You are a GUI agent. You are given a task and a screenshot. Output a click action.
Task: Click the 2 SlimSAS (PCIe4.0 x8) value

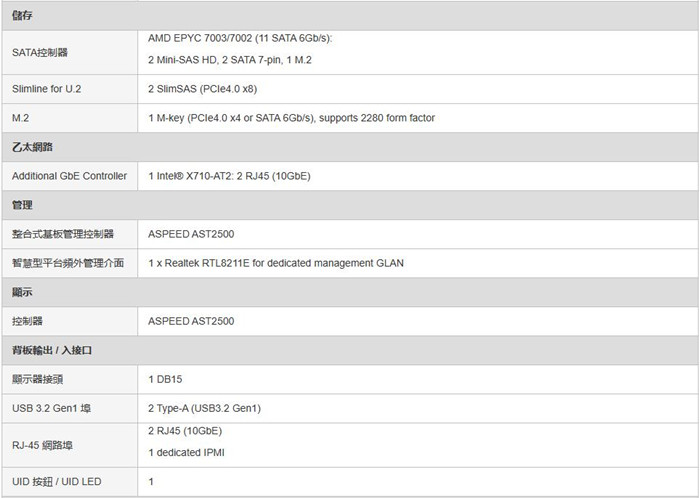(202, 89)
